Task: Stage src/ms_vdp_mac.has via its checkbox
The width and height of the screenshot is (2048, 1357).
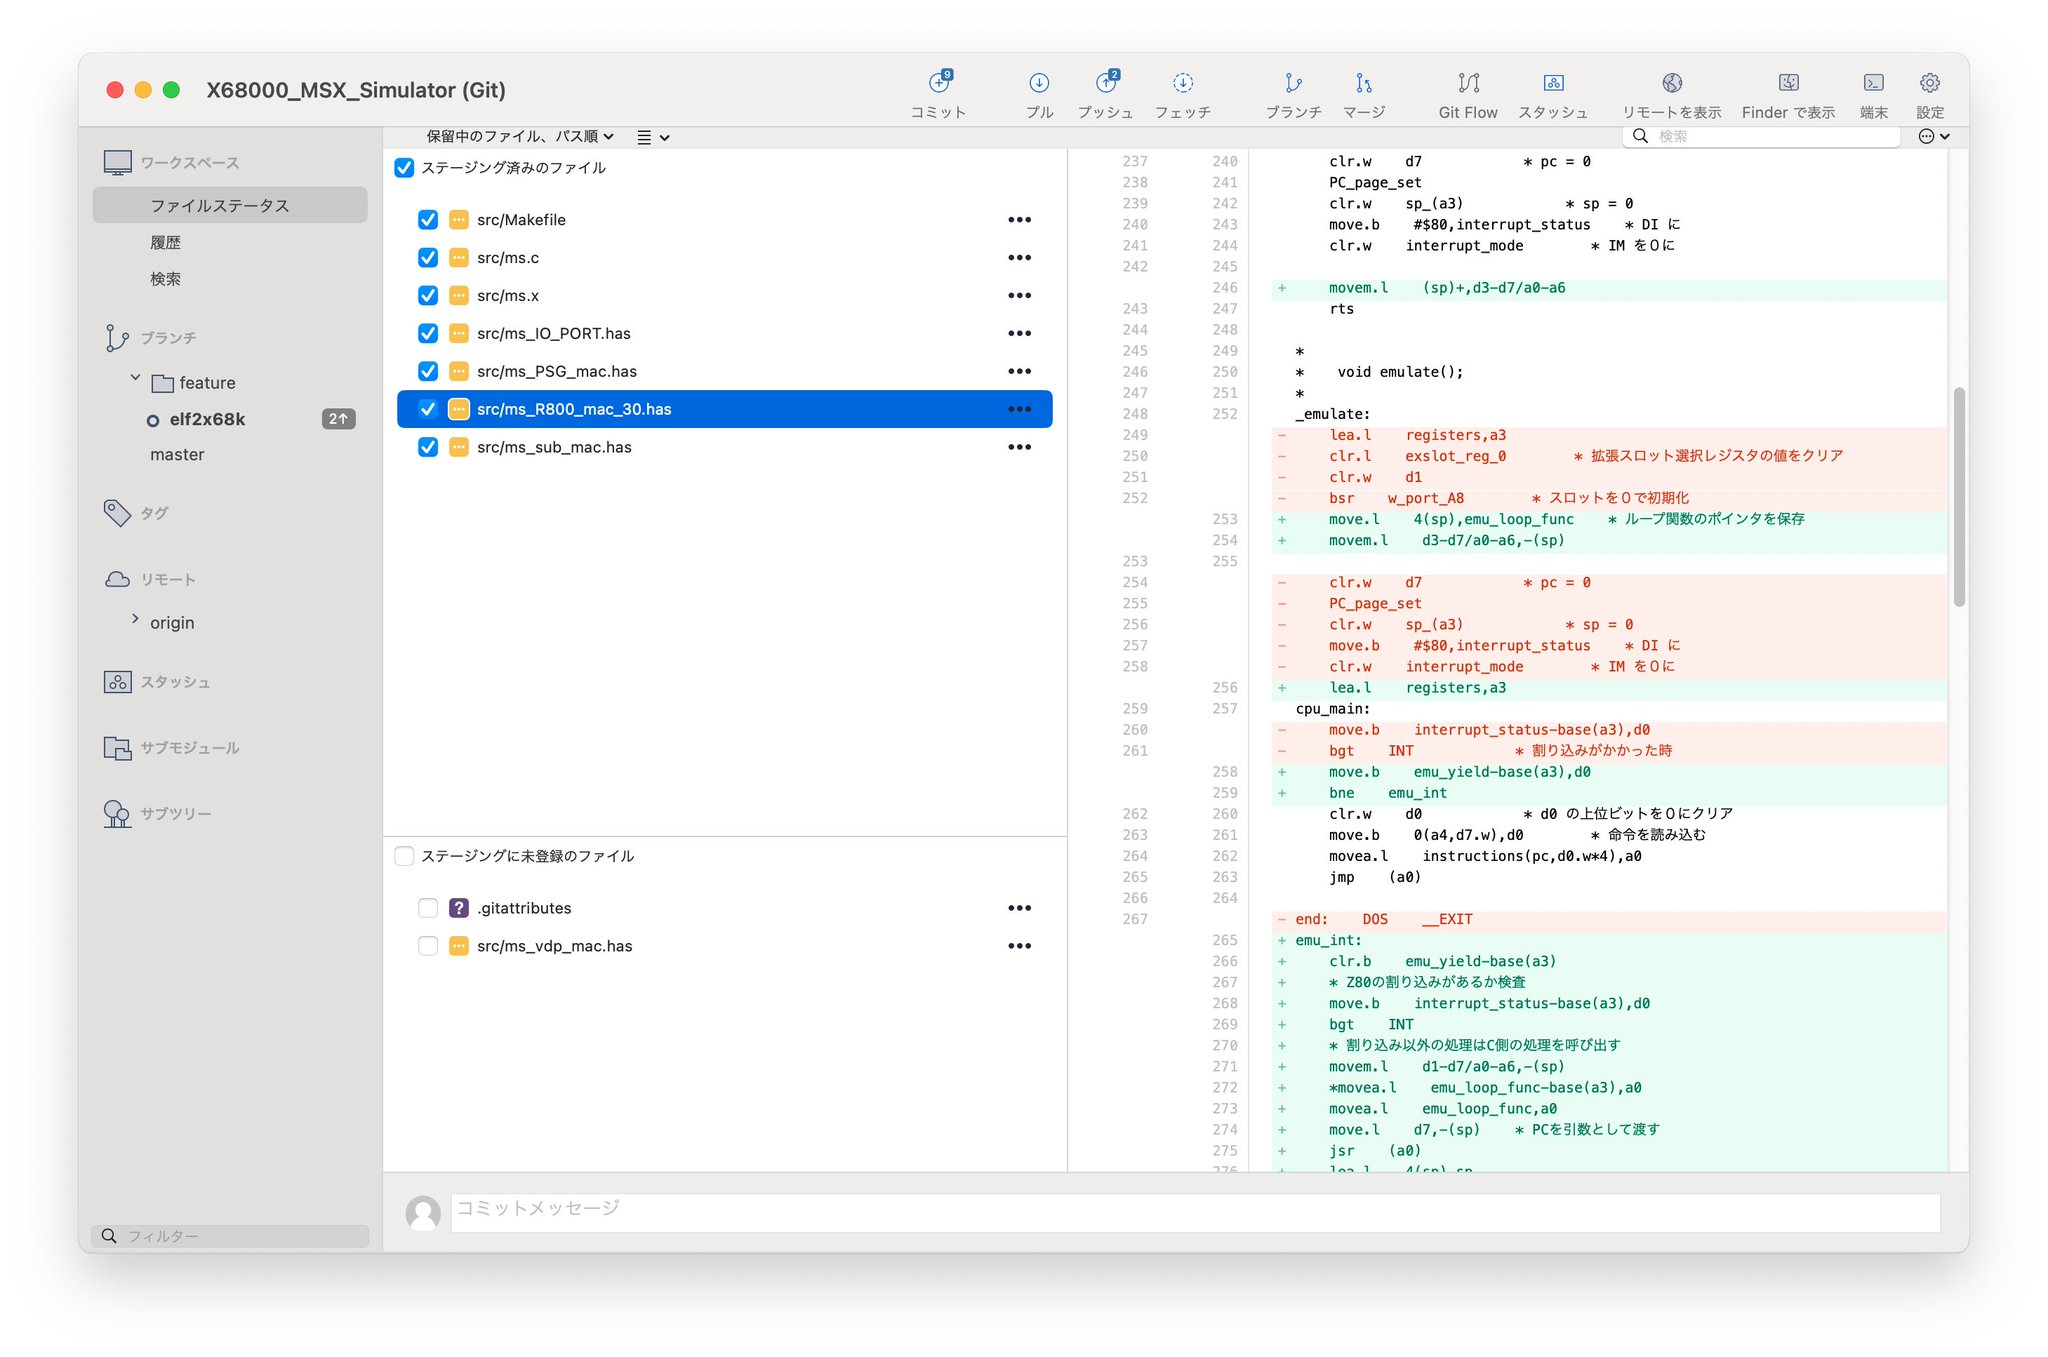Action: click(x=428, y=946)
